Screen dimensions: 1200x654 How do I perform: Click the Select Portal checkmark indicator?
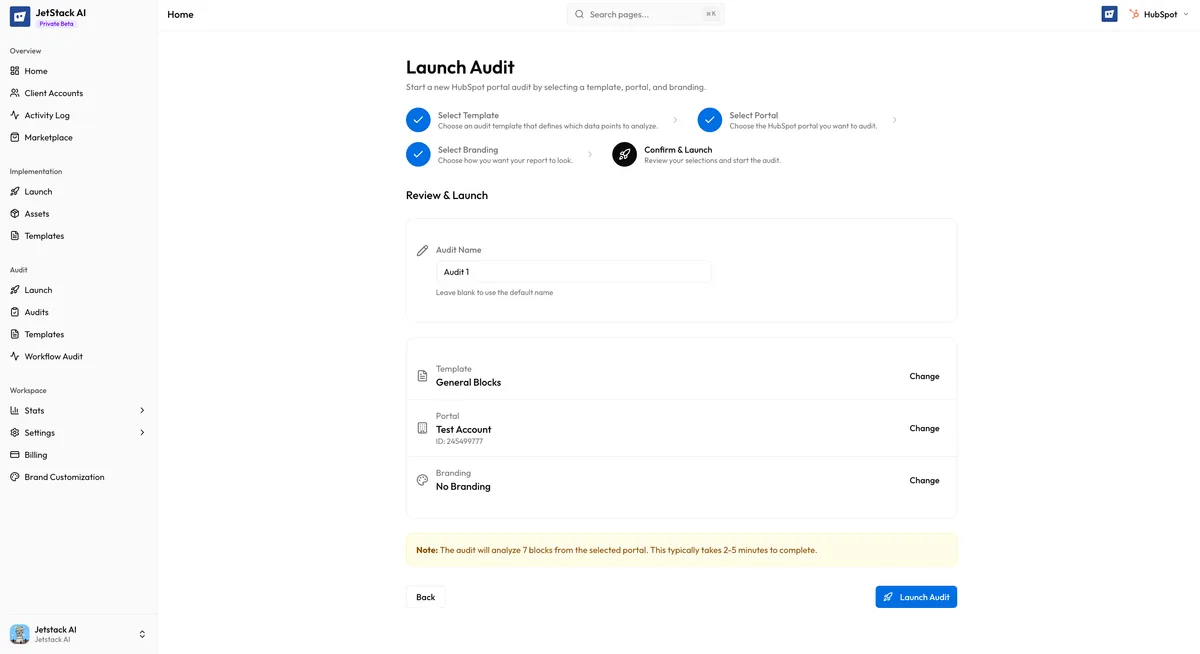[x=710, y=119]
